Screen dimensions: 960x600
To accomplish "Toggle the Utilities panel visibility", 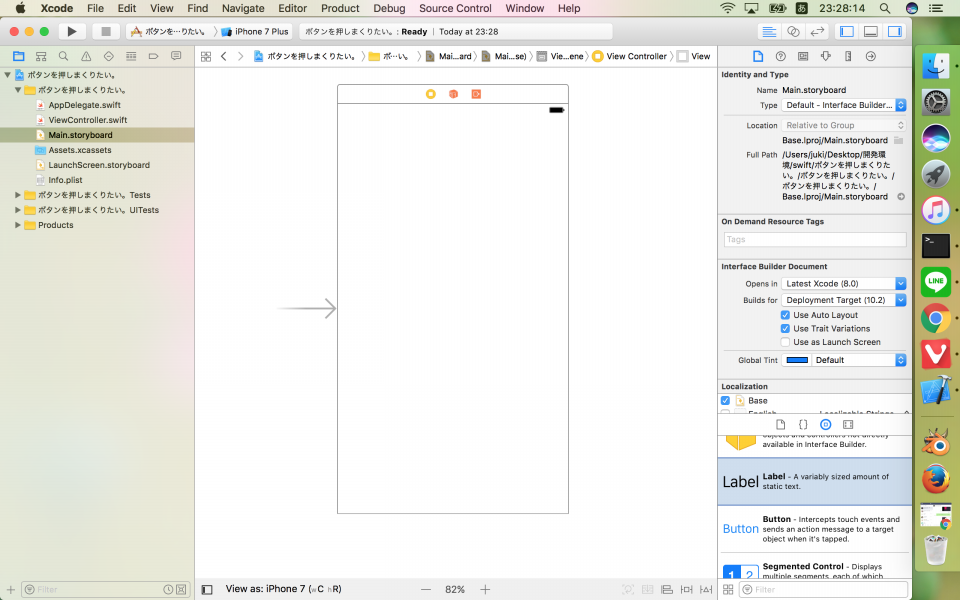I will [894, 31].
